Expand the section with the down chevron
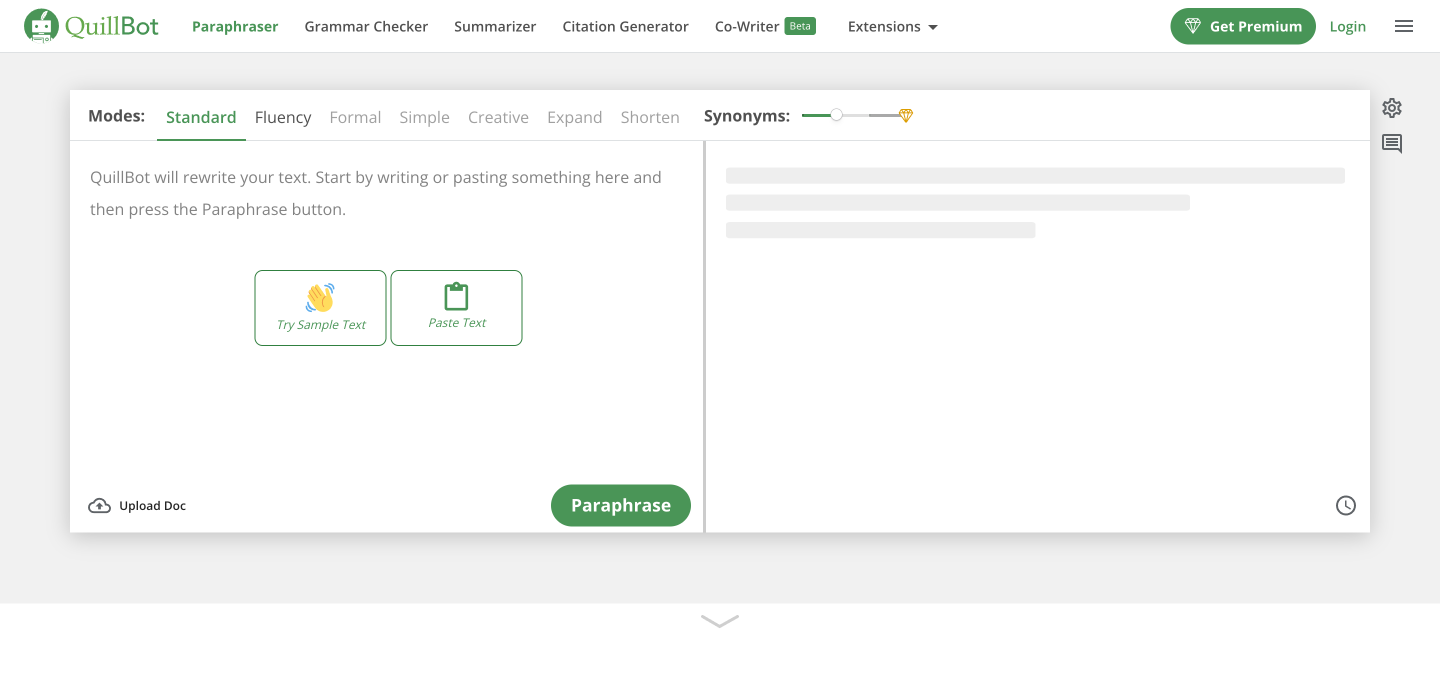This screenshot has width=1440, height=675. [x=720, y=621]
